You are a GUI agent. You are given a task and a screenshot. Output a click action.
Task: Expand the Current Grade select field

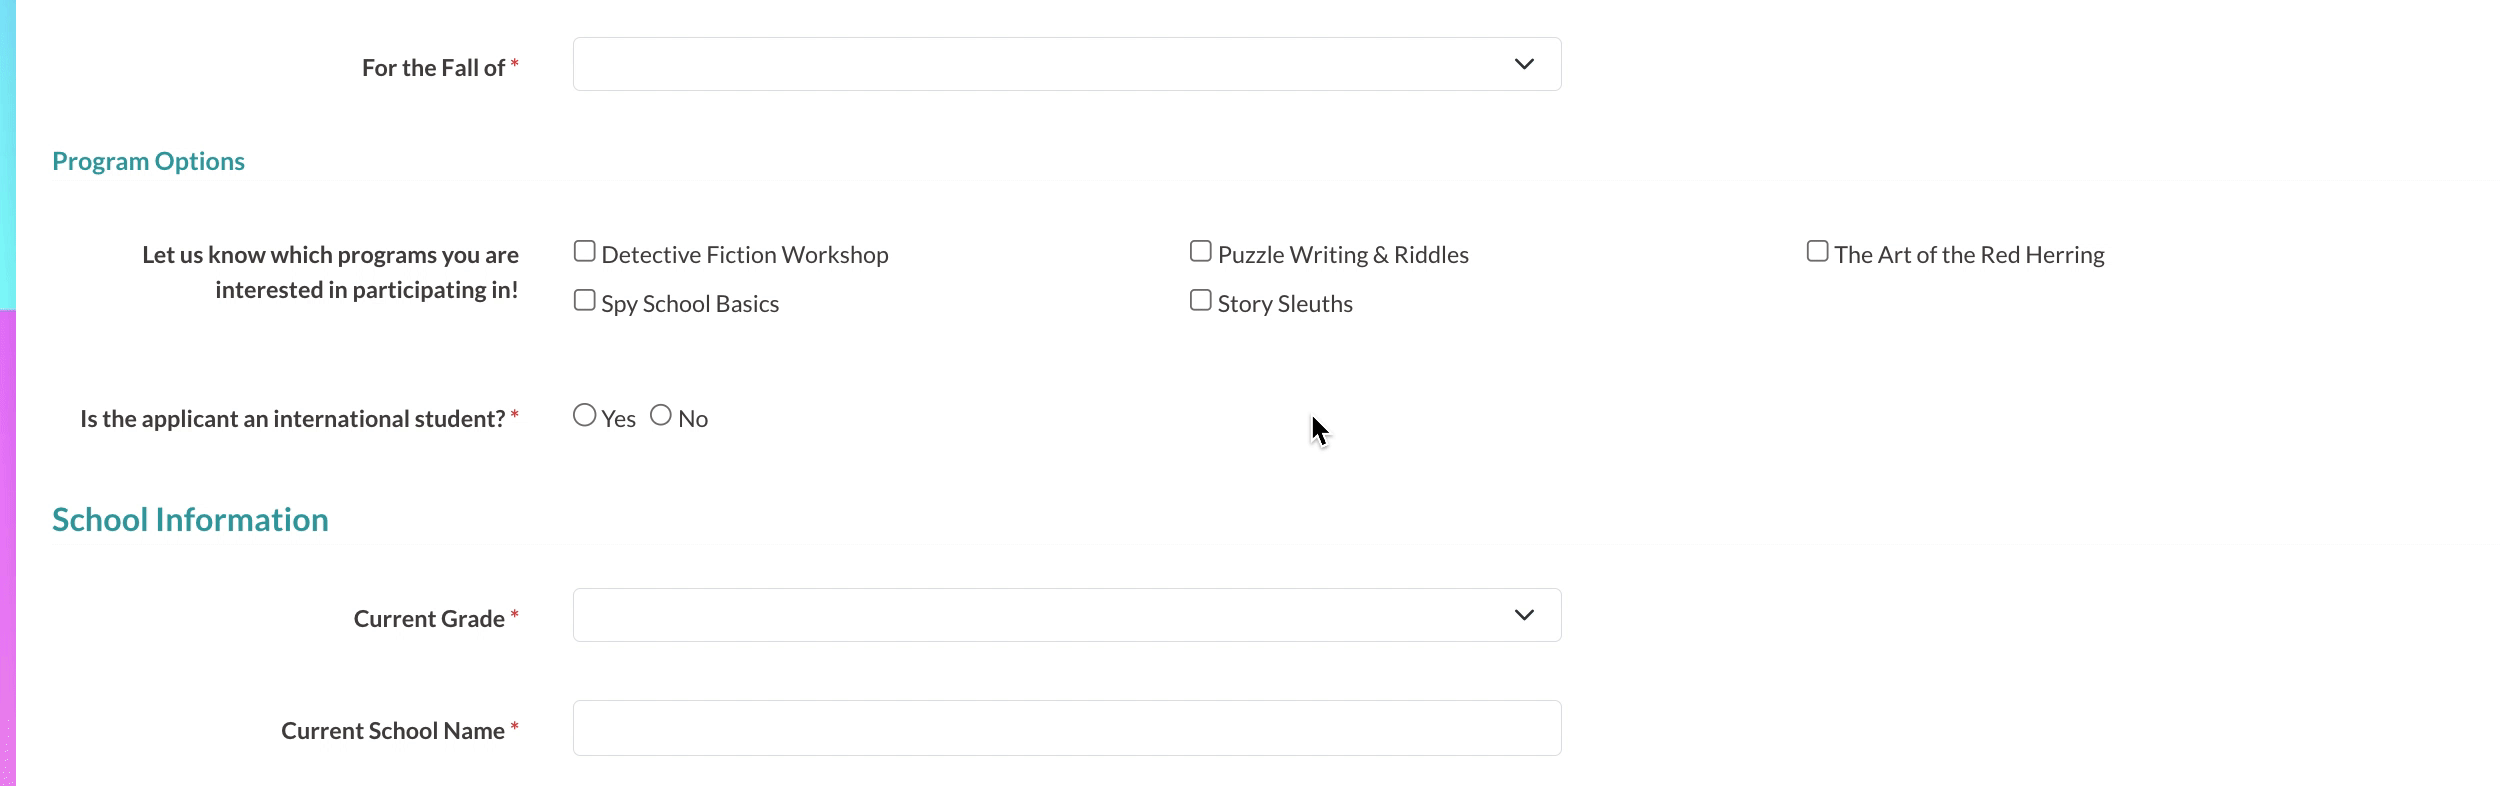coord(1066,615)
